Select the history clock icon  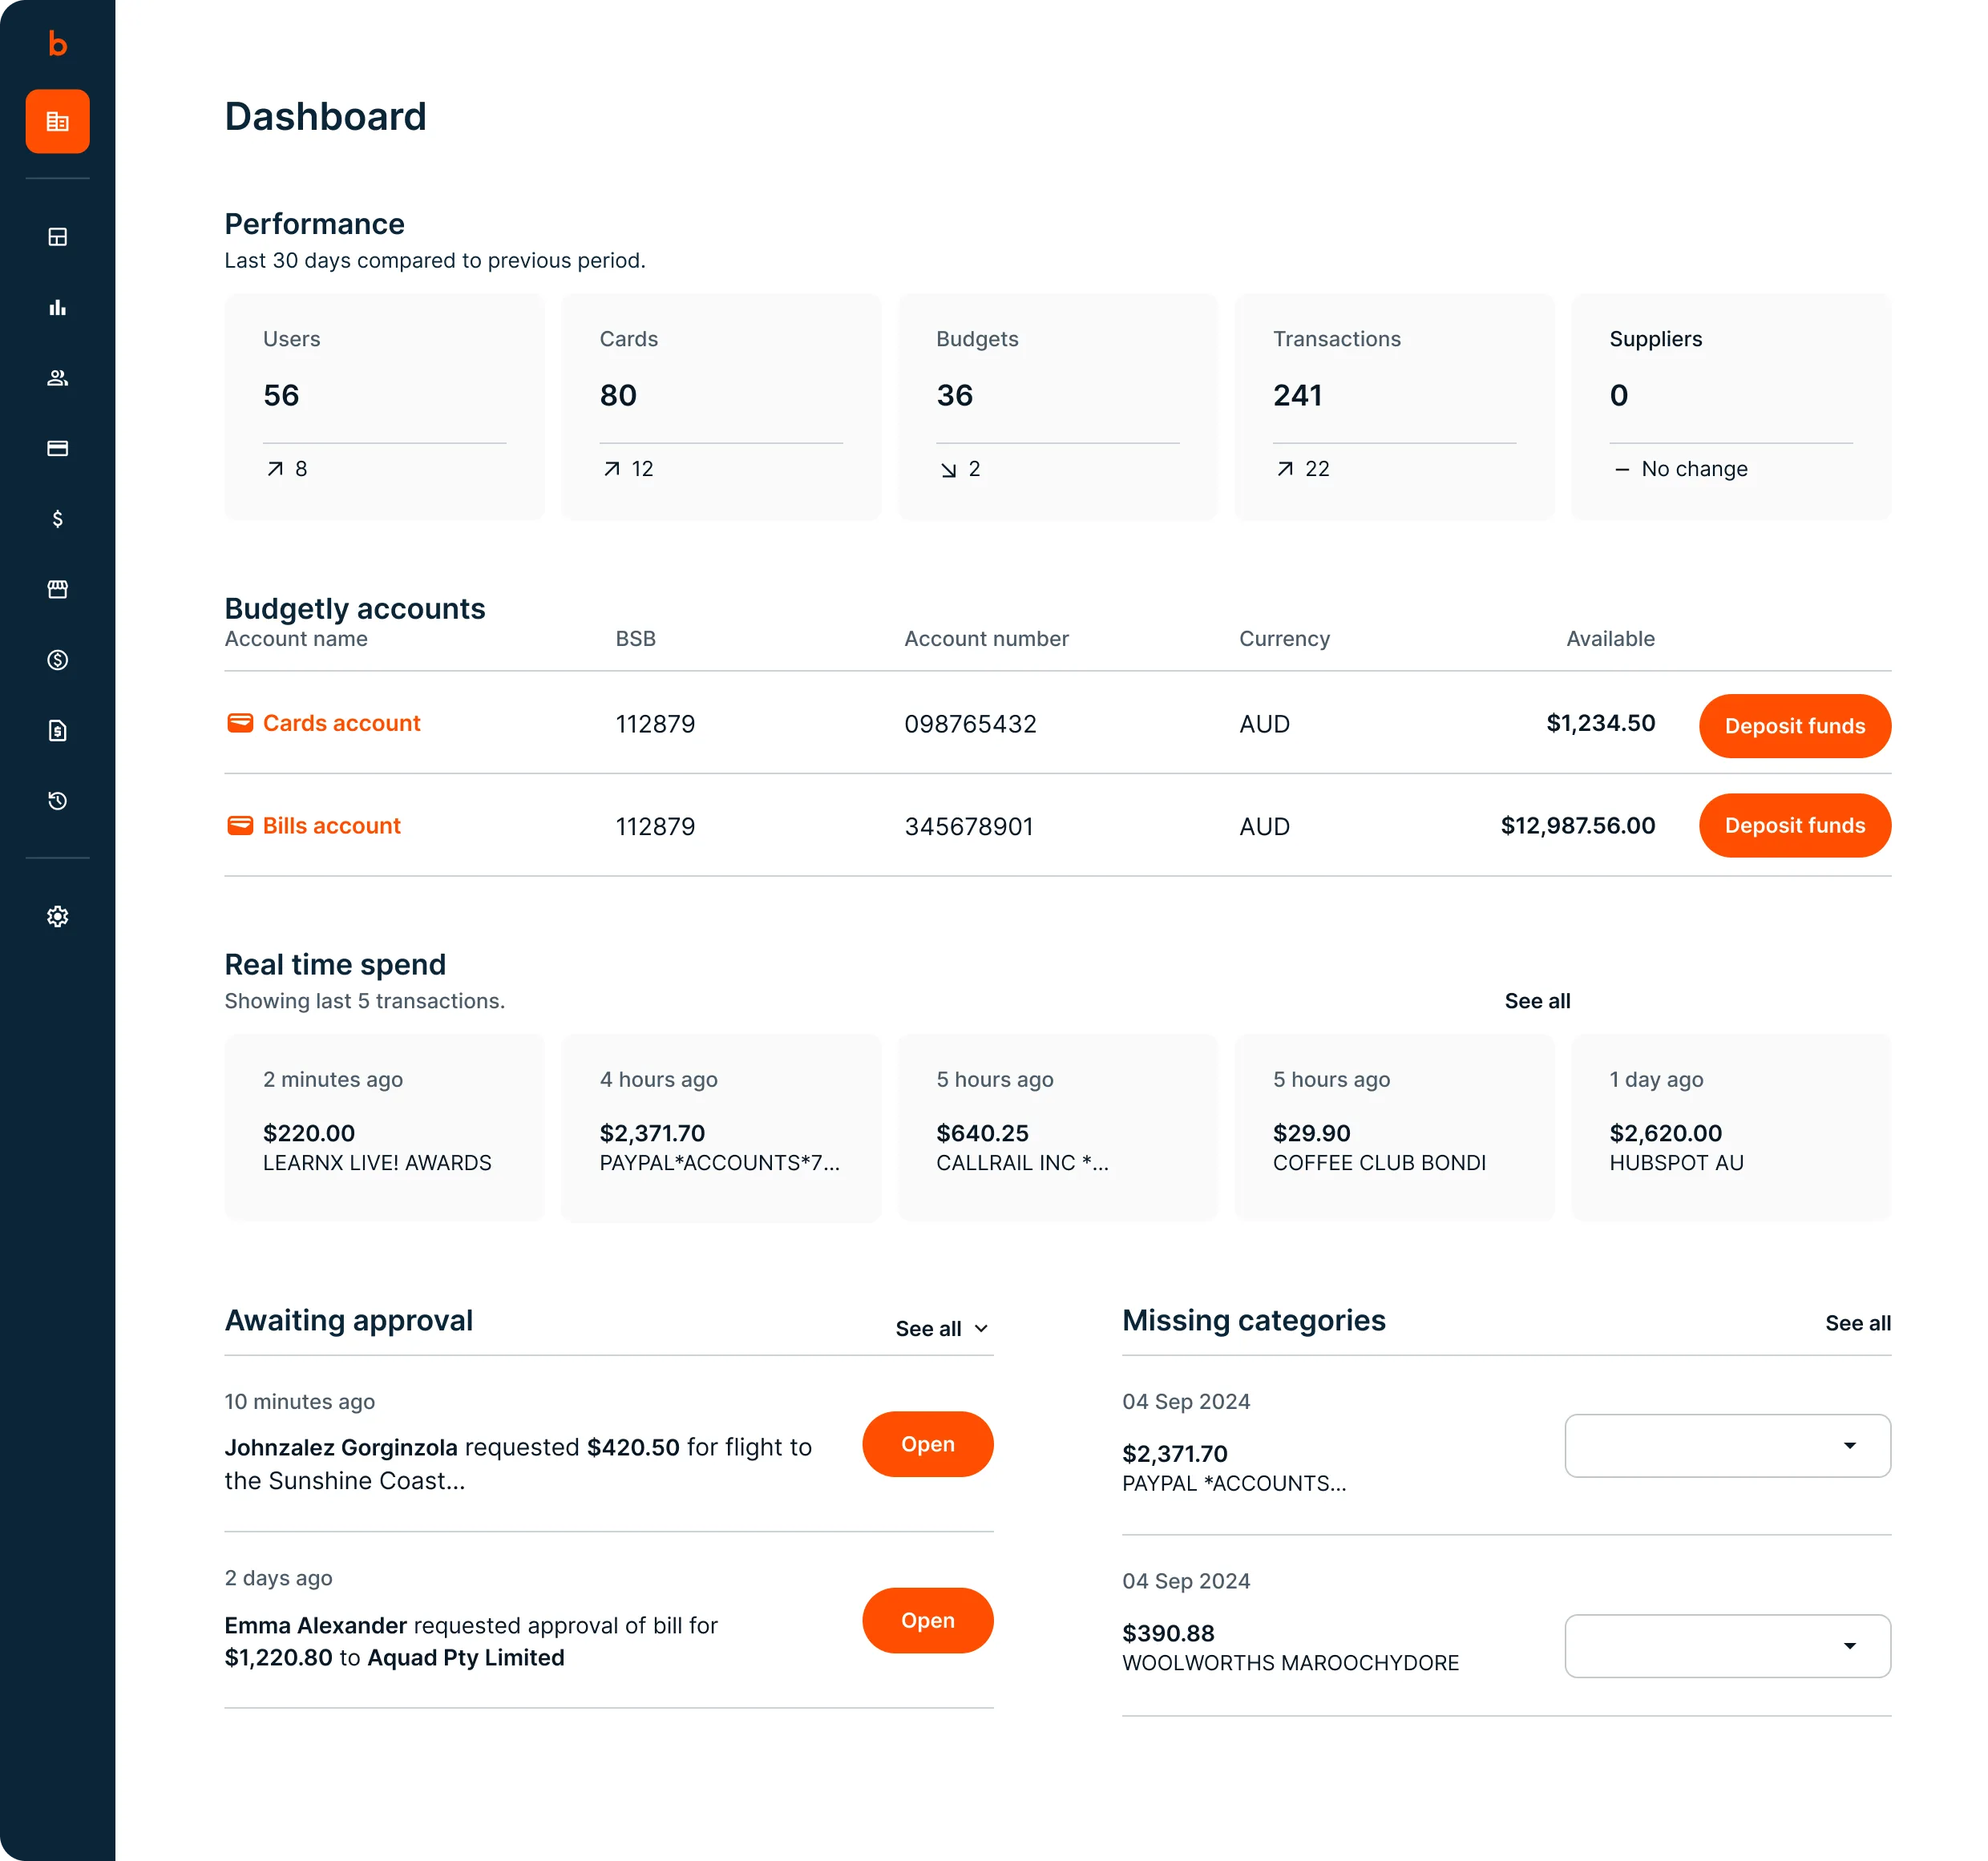(58, 800)
